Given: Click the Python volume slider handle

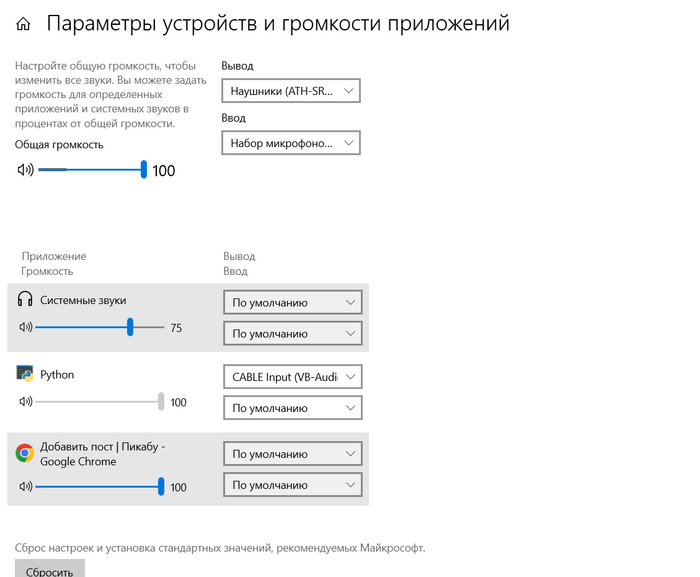Looking at the screenshot, I should pyautogui.click(x=161, y=401).
